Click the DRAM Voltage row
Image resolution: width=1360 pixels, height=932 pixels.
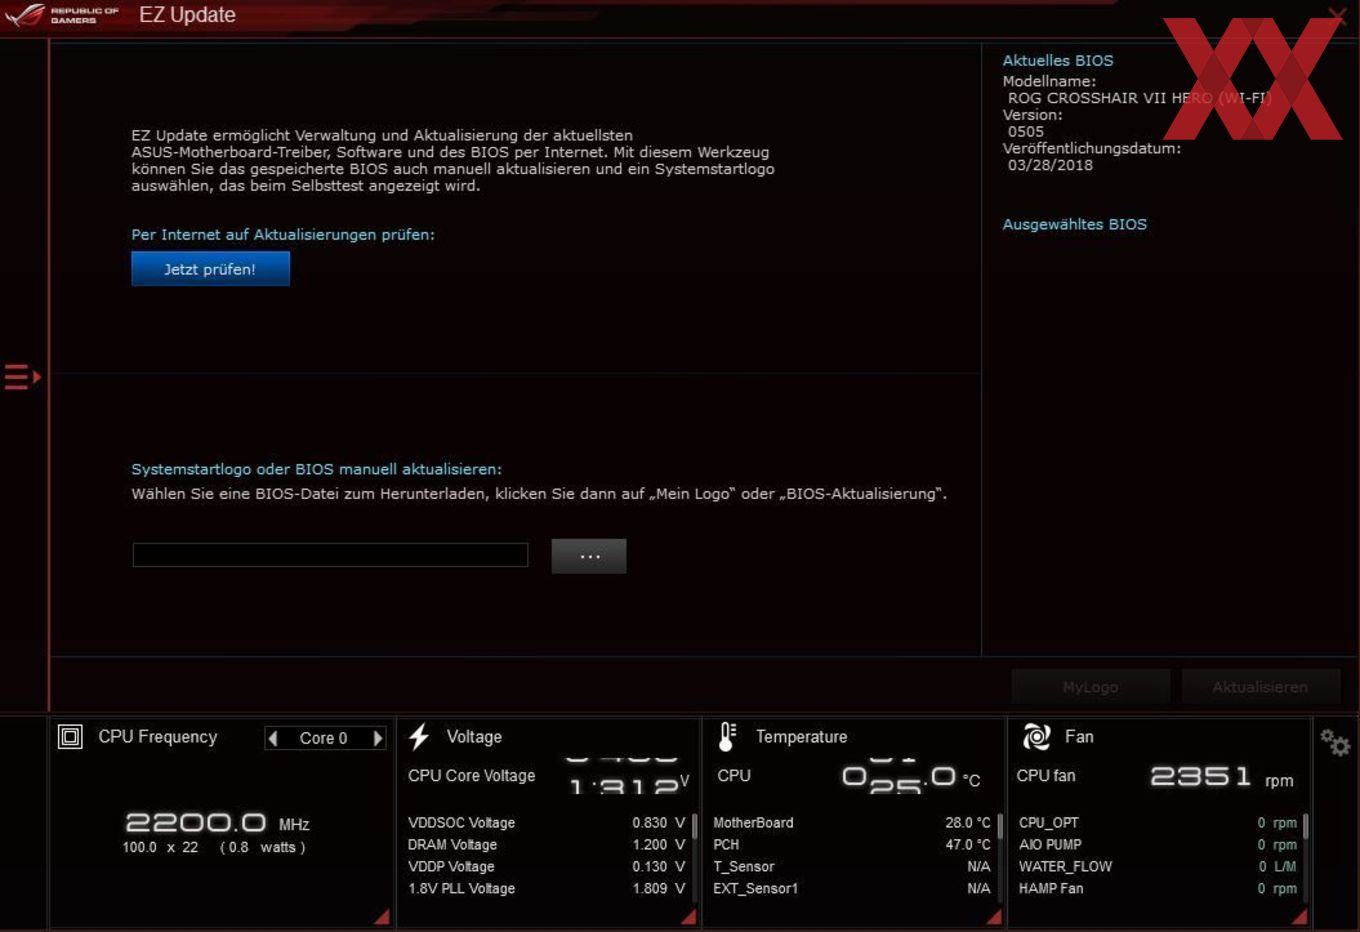[546, 845]
